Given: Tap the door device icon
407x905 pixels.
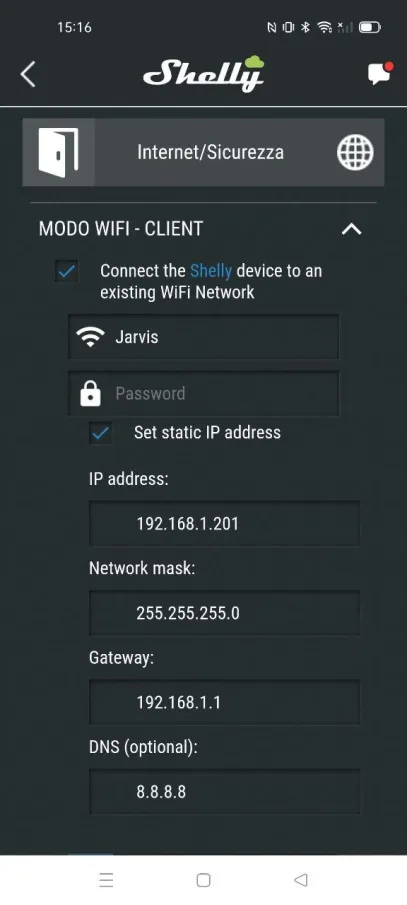Looking at the screenshot, I should click(x=58, y=152).
